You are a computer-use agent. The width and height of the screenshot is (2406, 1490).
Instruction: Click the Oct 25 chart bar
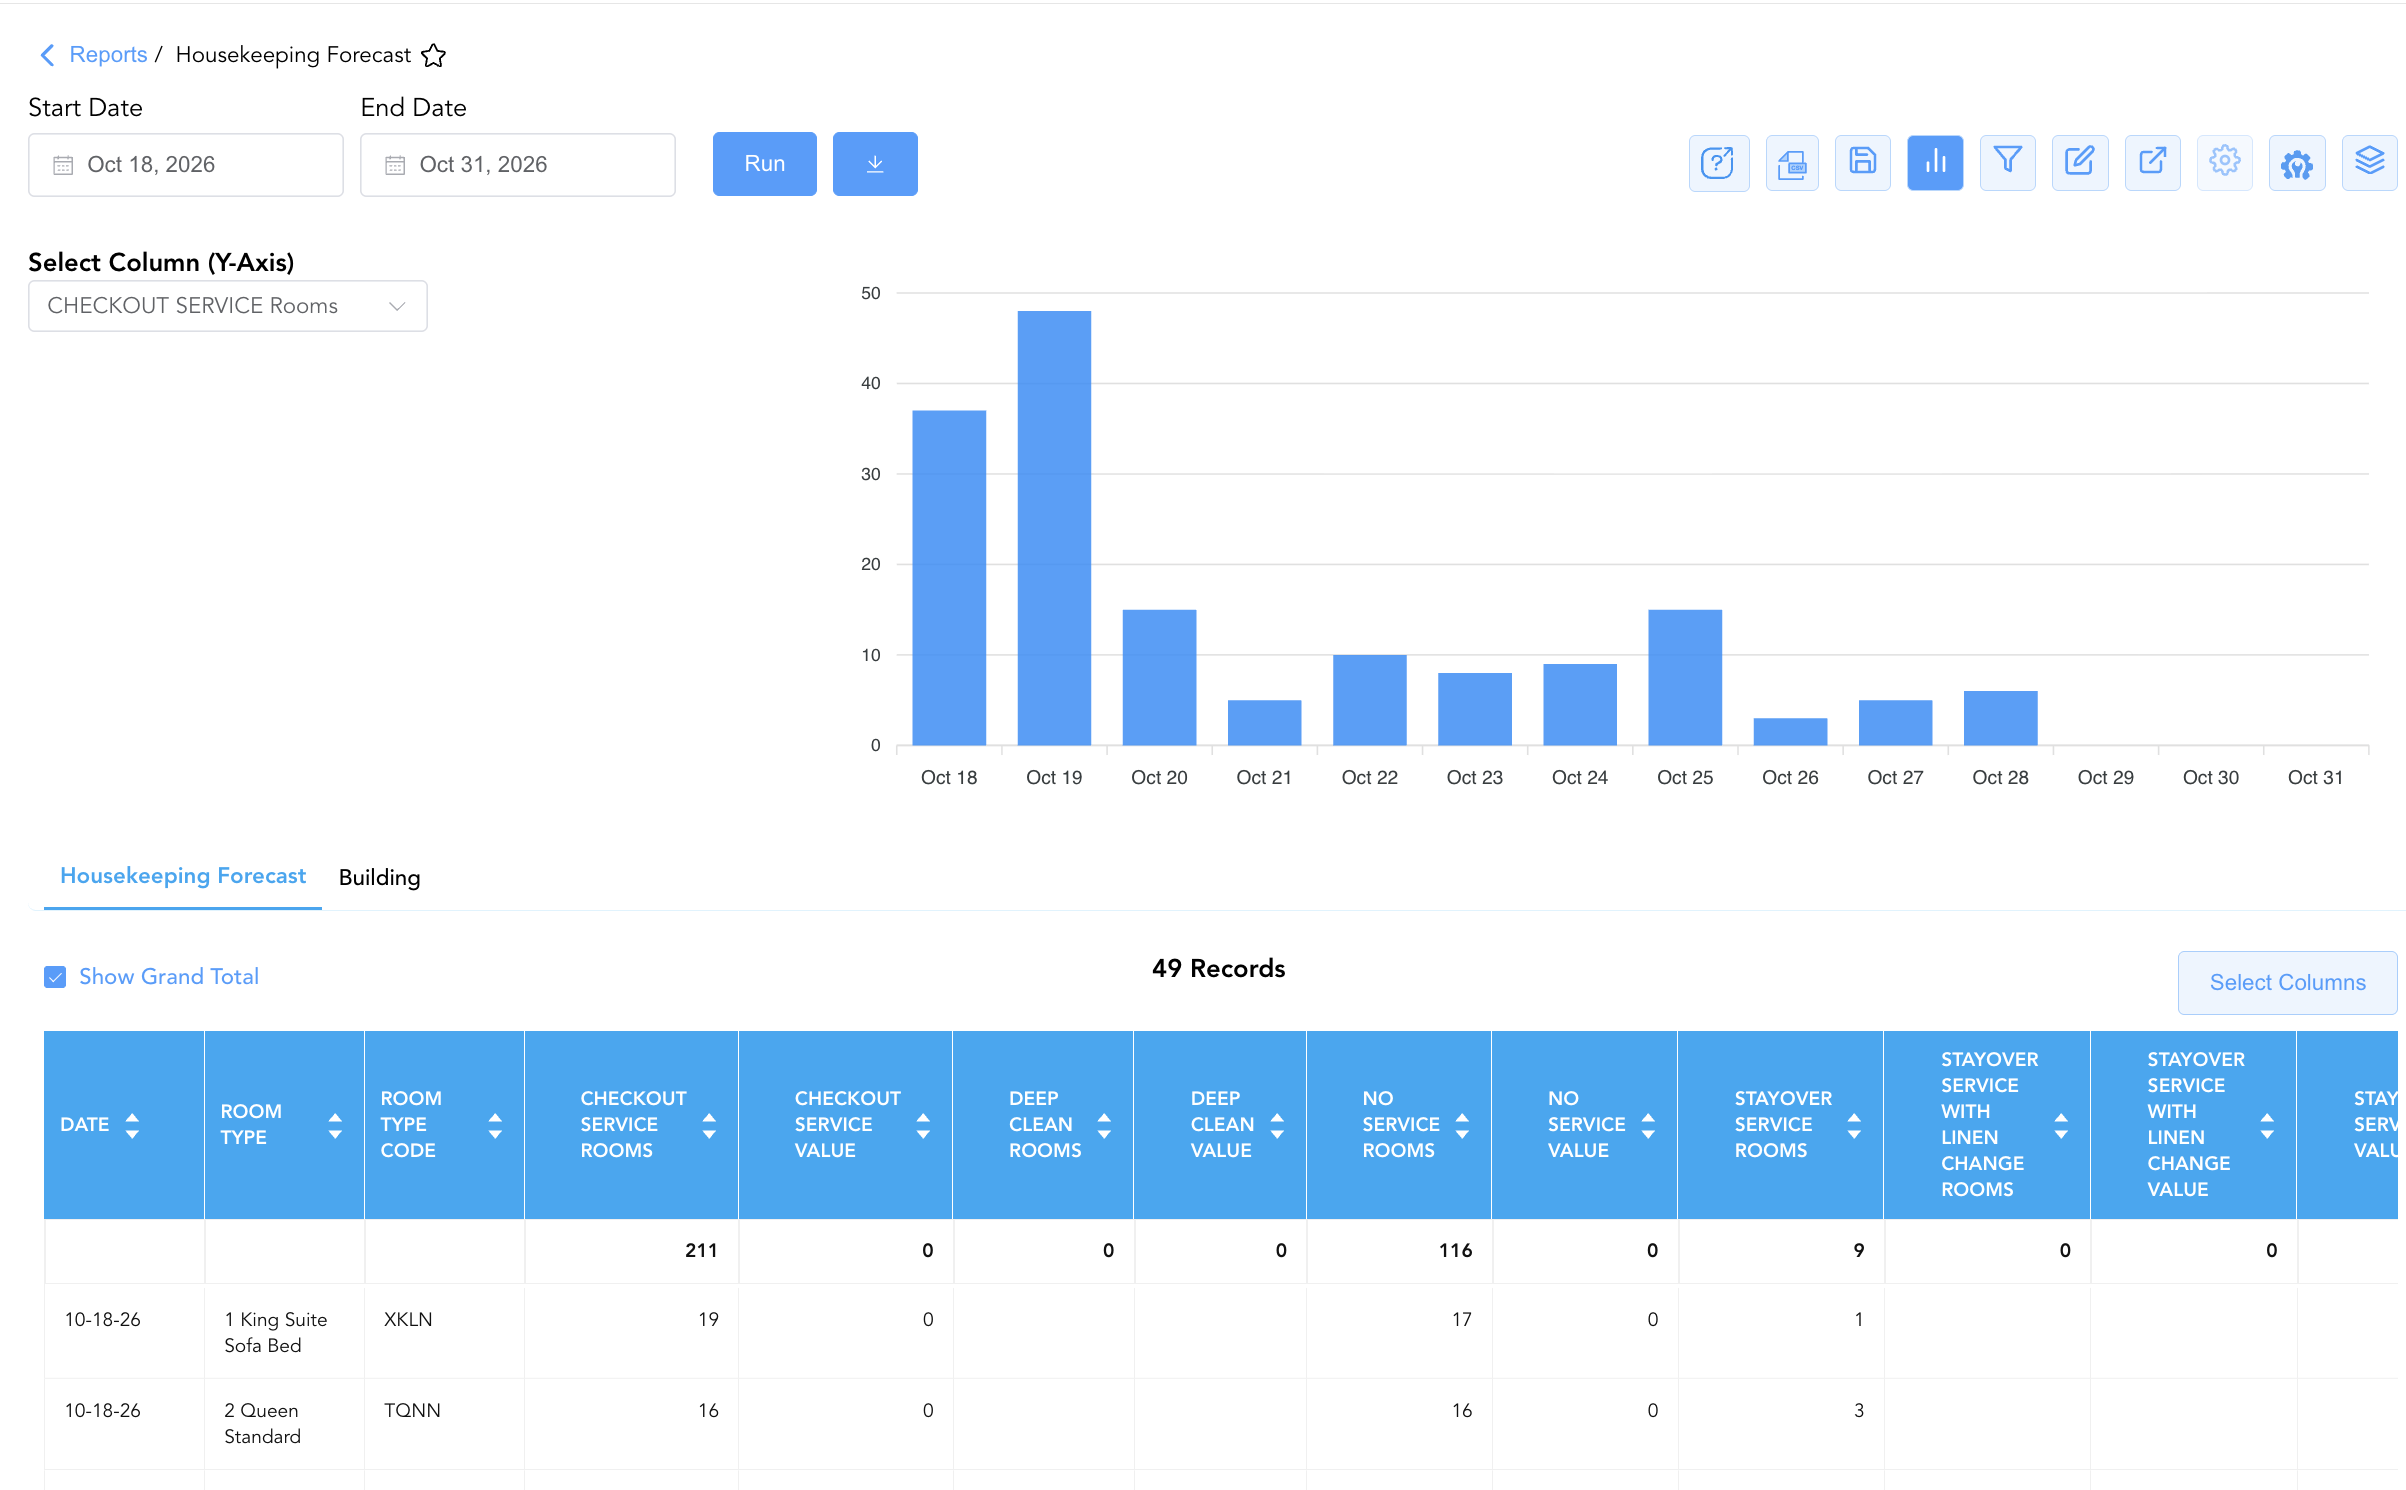(x=1685, y=677)
